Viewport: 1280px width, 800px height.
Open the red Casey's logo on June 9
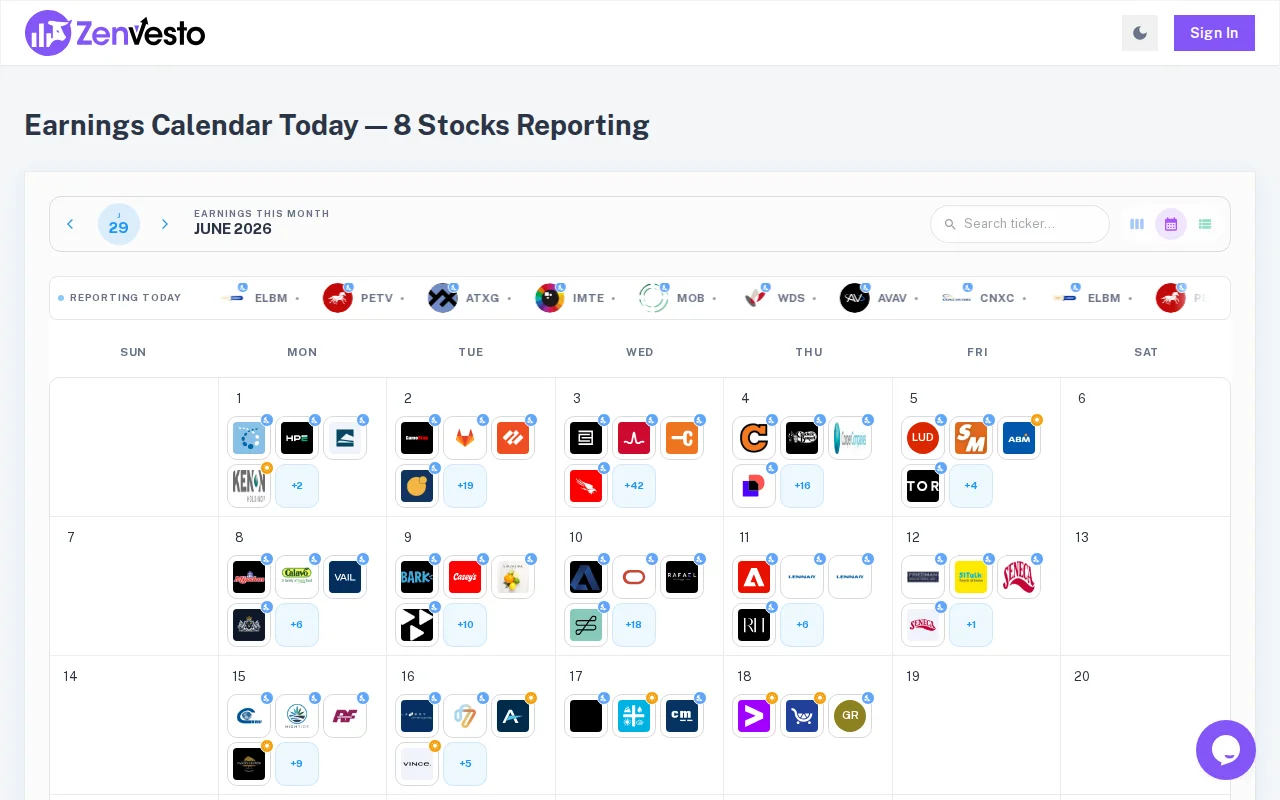pos(465,577)
